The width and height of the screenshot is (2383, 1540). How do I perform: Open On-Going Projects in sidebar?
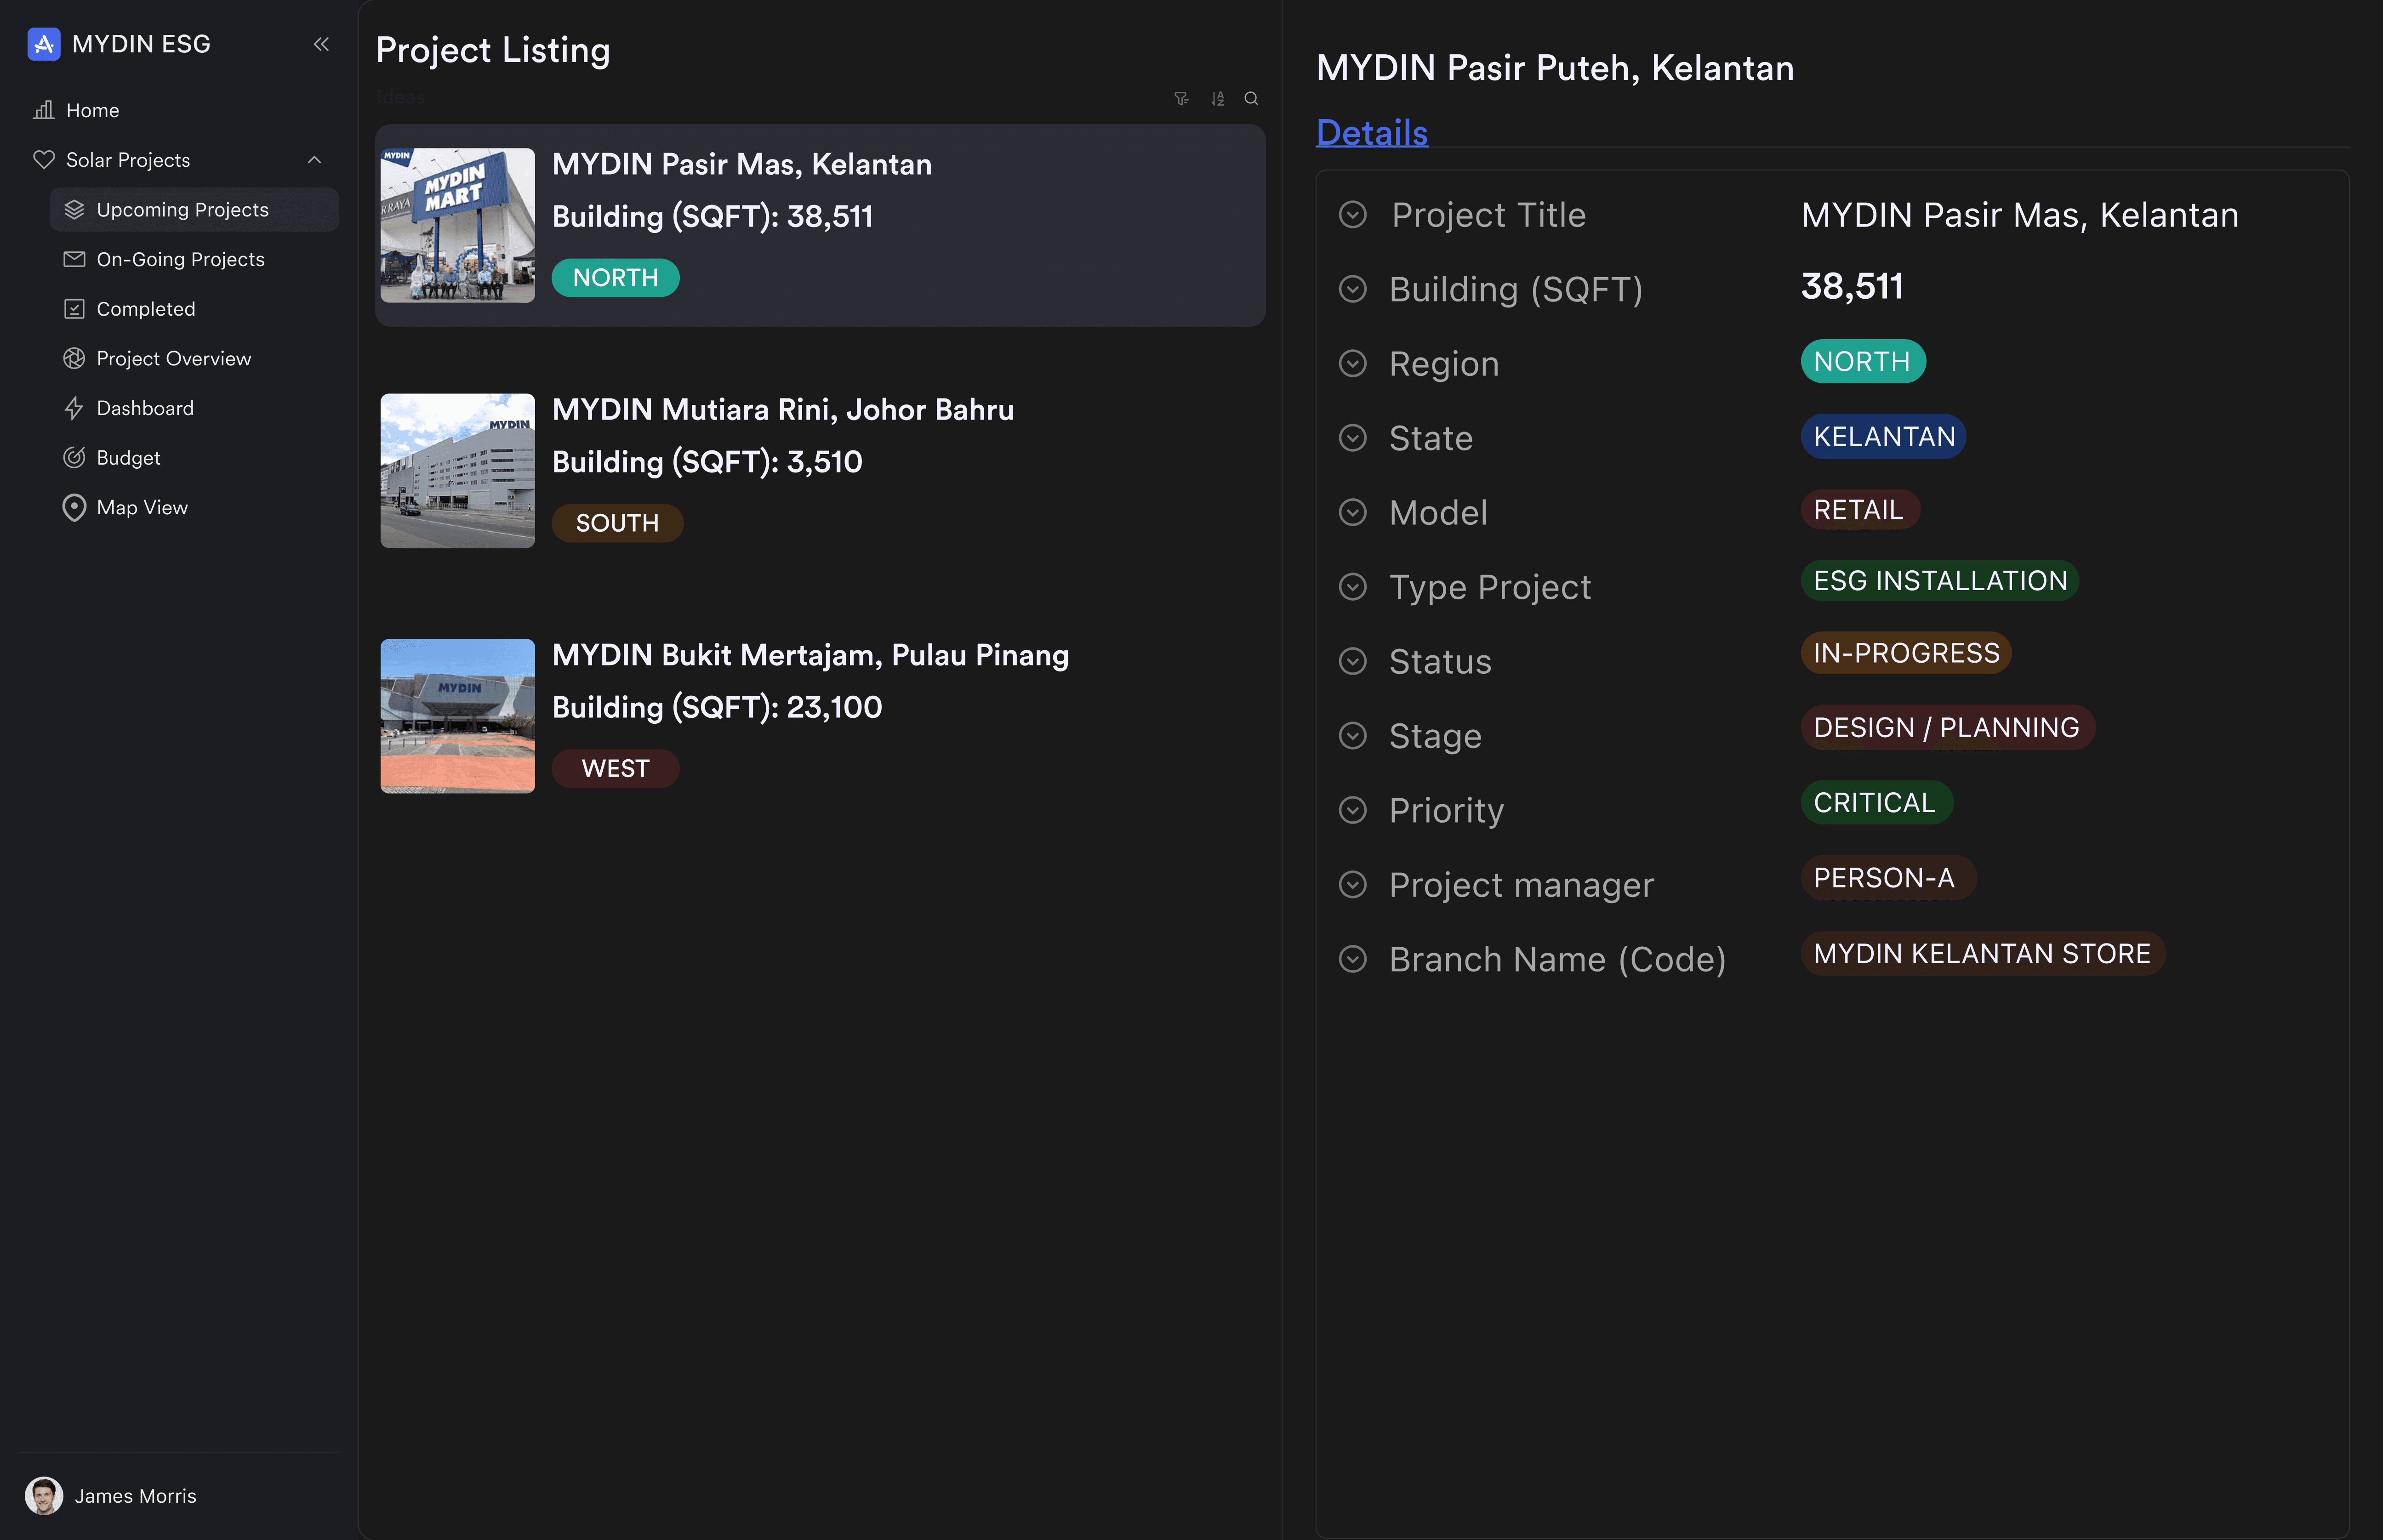(x=180, y=259)
